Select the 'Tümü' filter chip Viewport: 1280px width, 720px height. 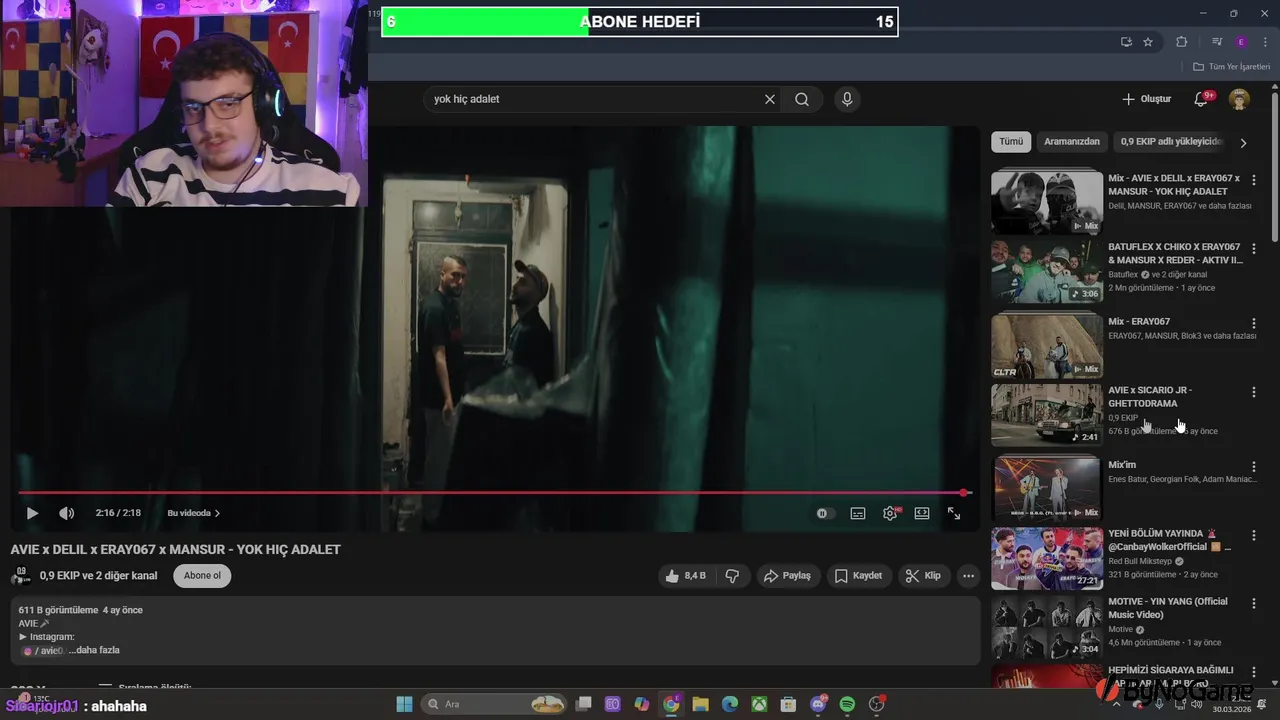pyautogui.click(x=1011, y=142)
